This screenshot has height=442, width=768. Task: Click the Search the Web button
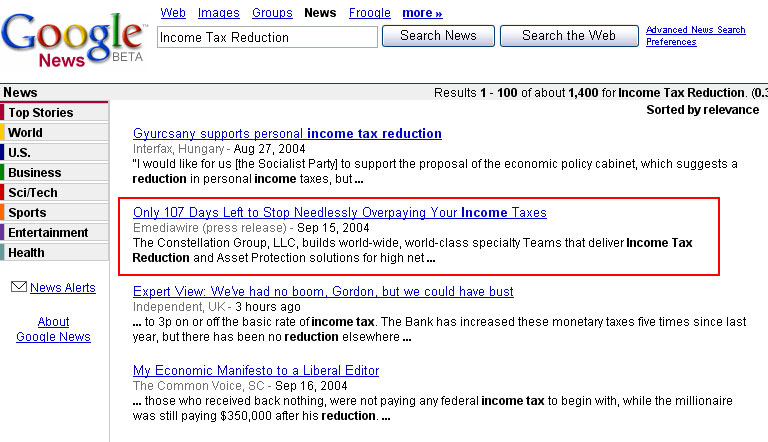569,36
